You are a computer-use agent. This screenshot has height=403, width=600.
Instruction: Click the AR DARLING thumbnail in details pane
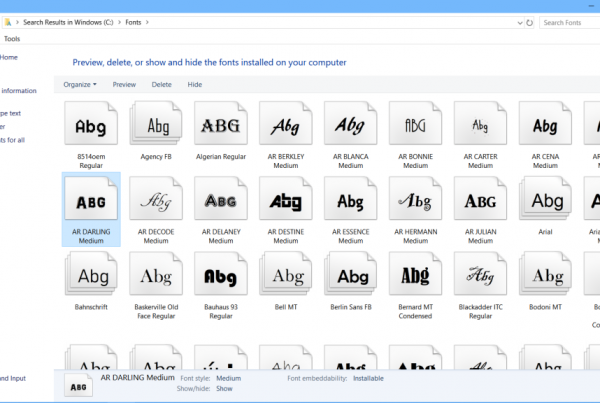(78, 386)
